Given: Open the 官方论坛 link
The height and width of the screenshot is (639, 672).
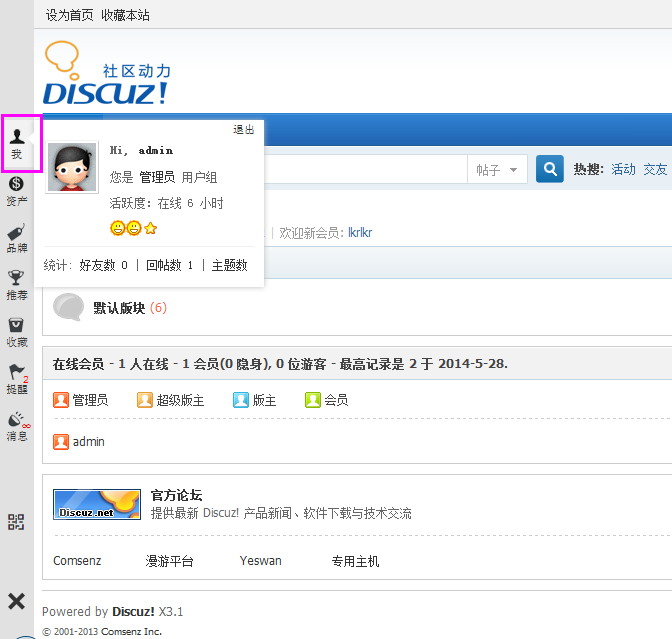Looking at the screenshot, I should [x=177, y=495].
